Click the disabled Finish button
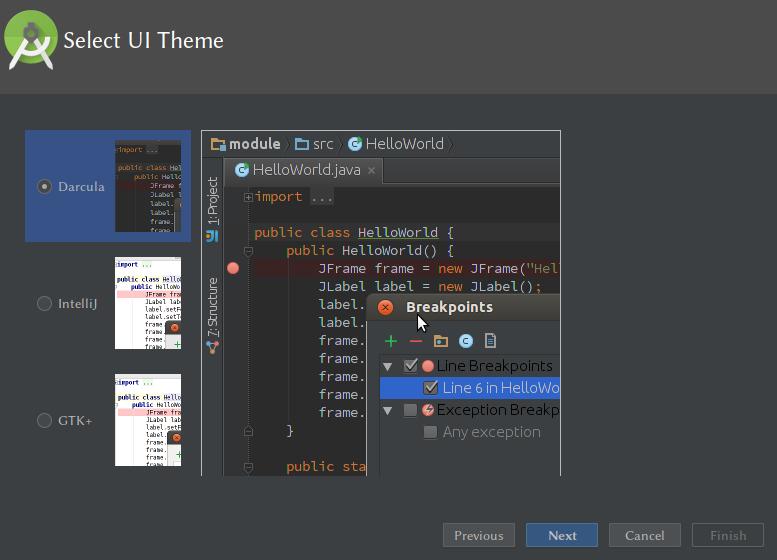The width and height of the screenshot is (777, 560). coord(728,535)
